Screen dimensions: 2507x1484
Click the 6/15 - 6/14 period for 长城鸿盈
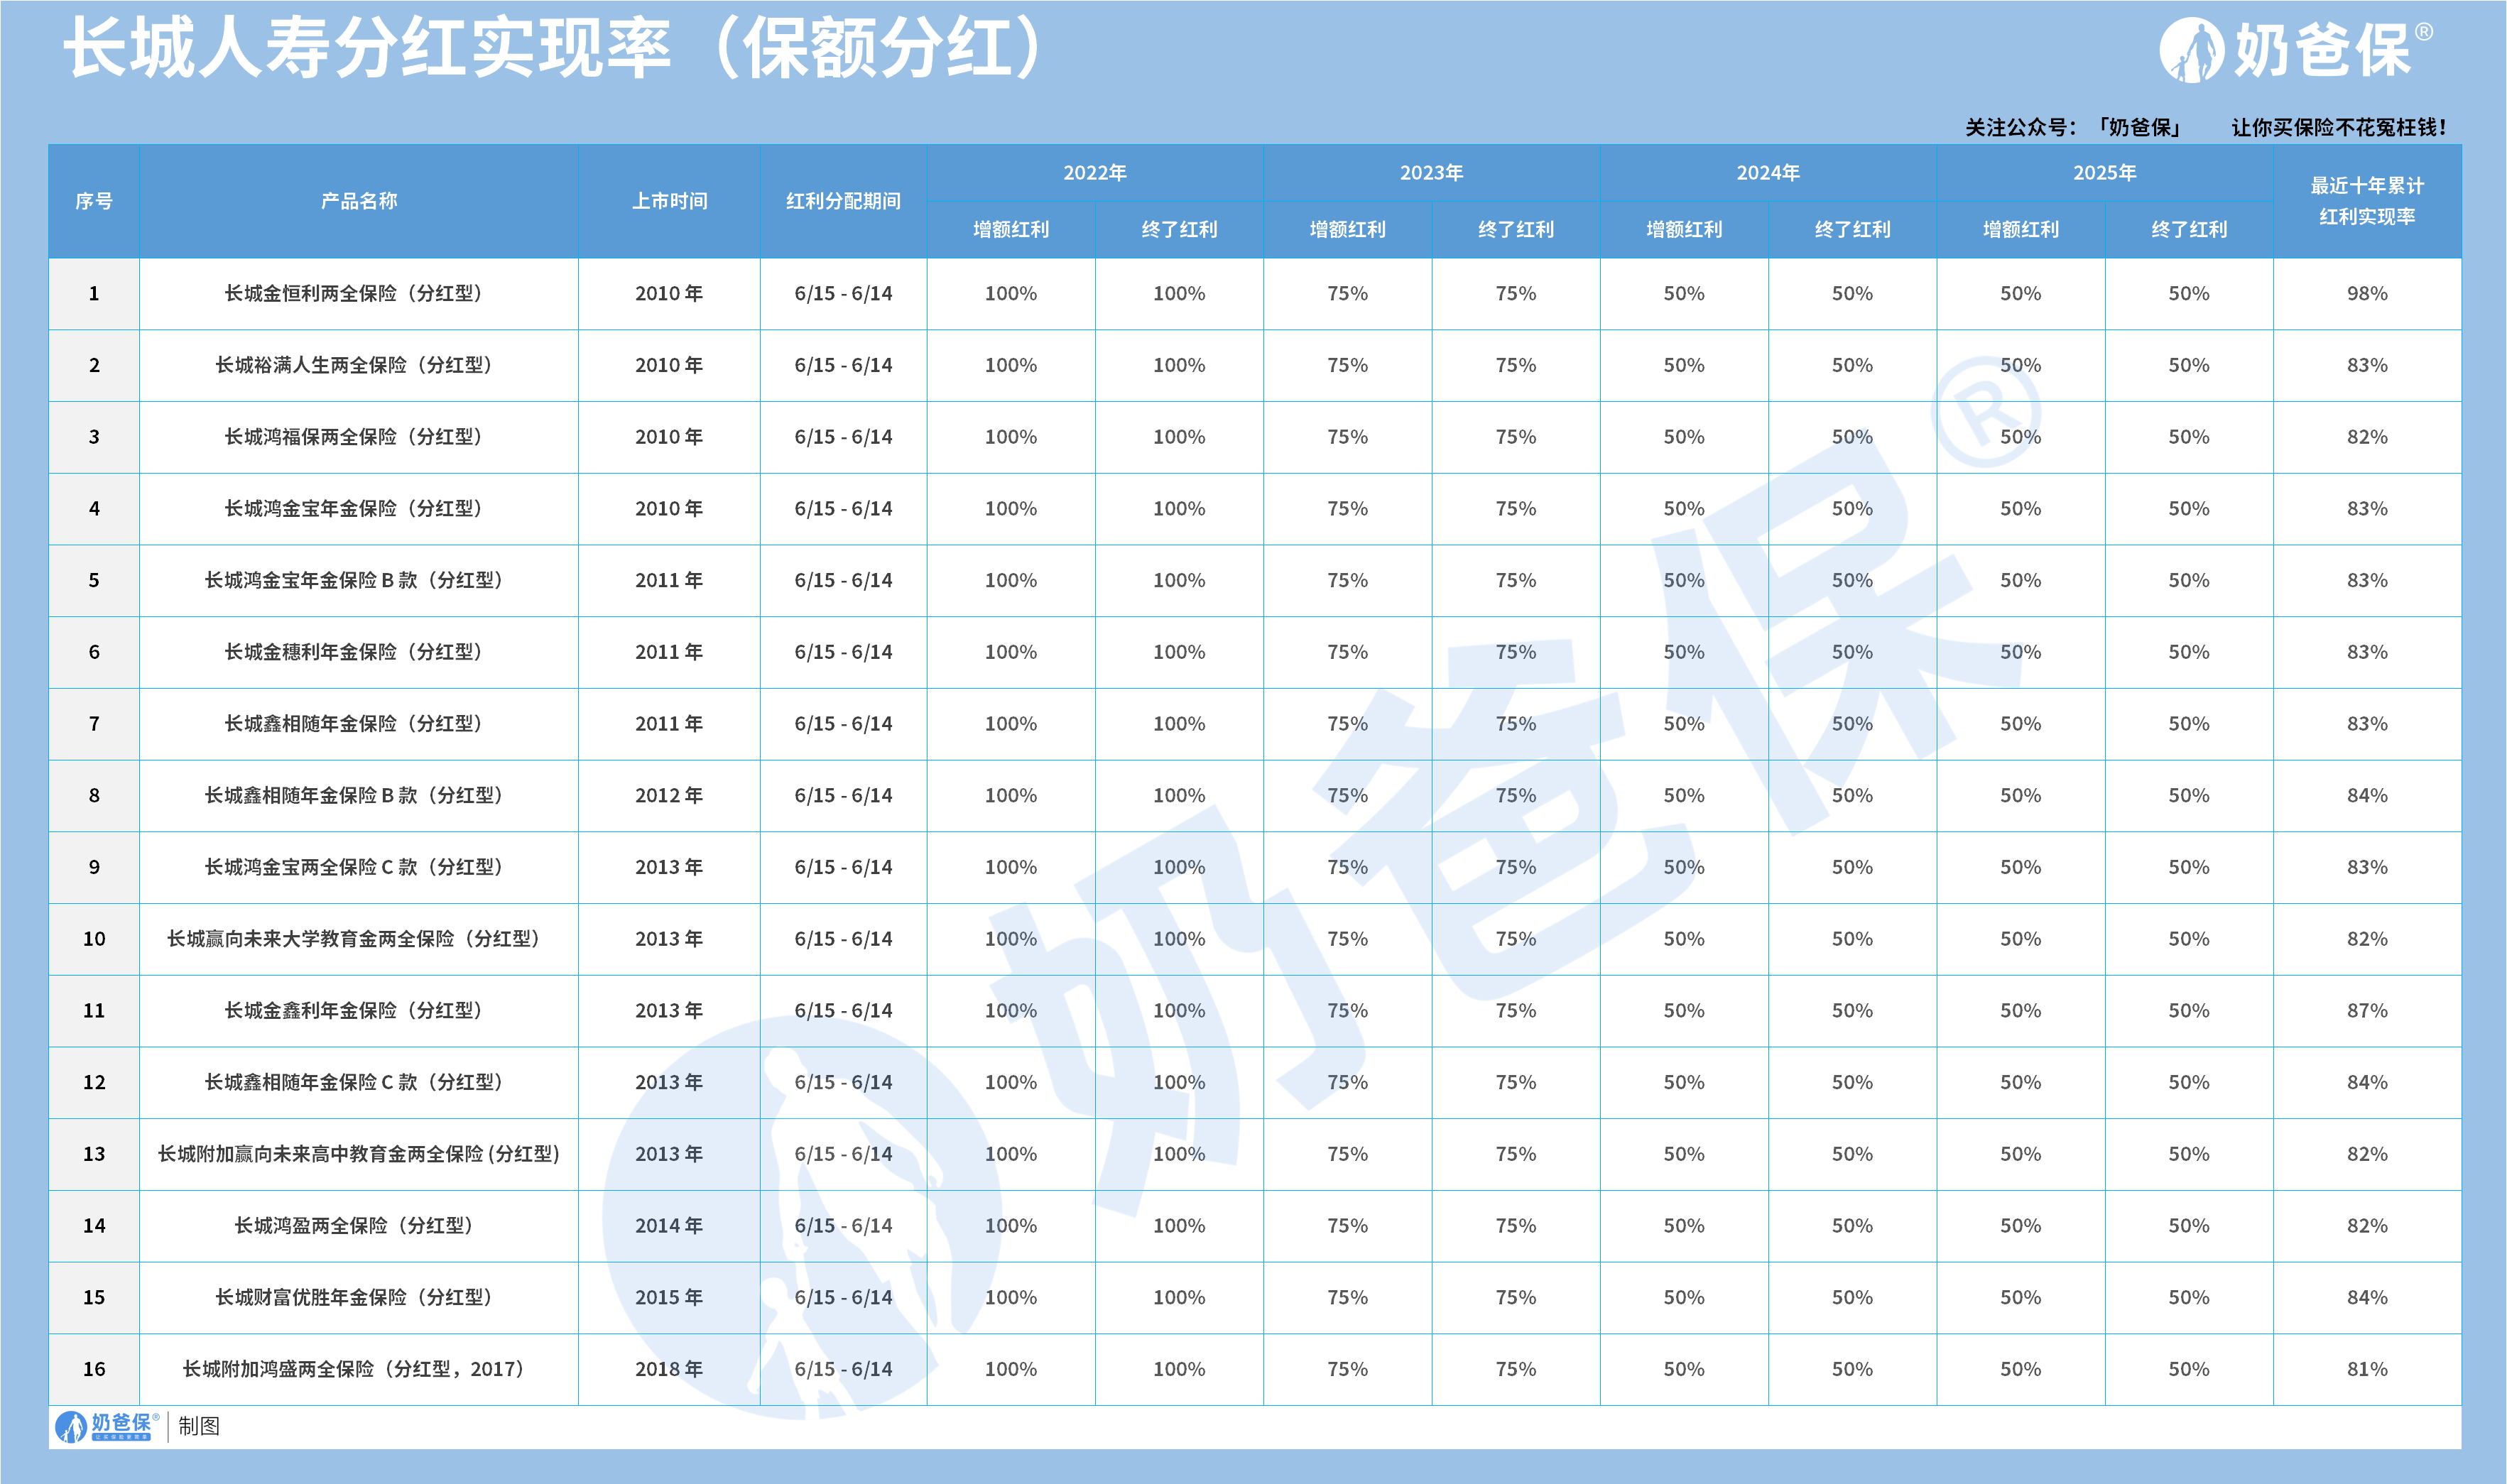843,1225
